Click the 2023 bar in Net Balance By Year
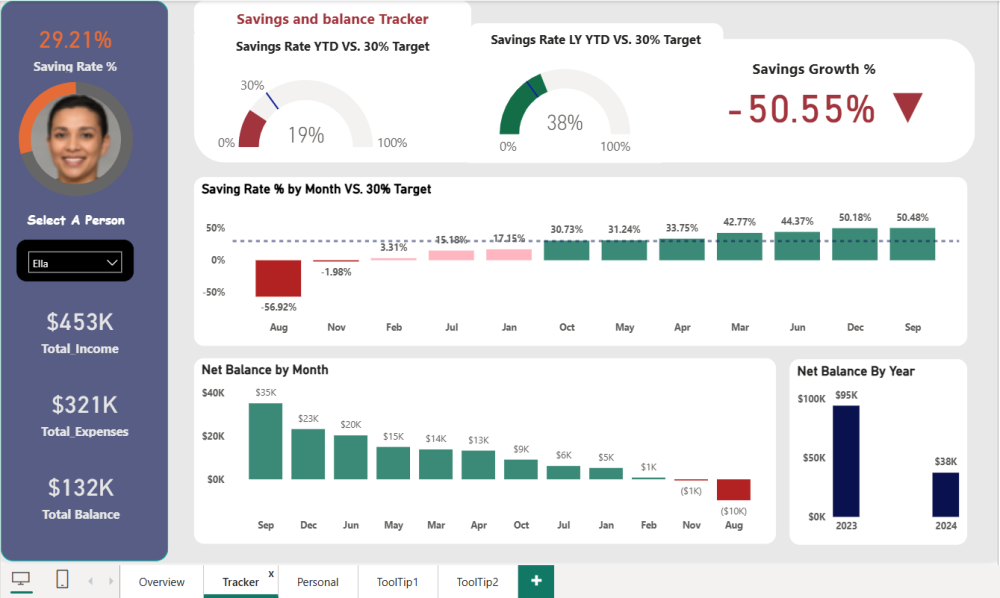This screenshot has height=598, width=1000. 846,461
